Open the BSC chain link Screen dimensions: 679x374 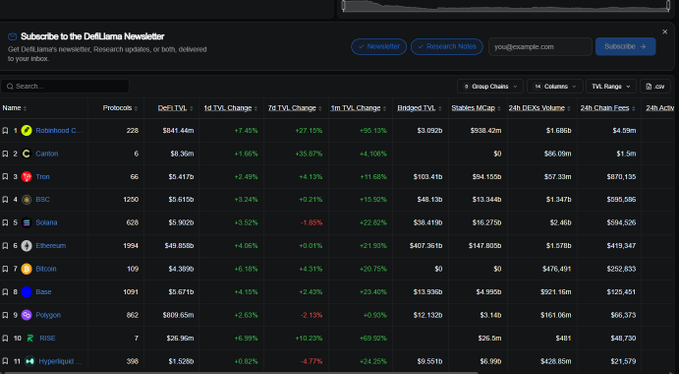pos(42,200)
